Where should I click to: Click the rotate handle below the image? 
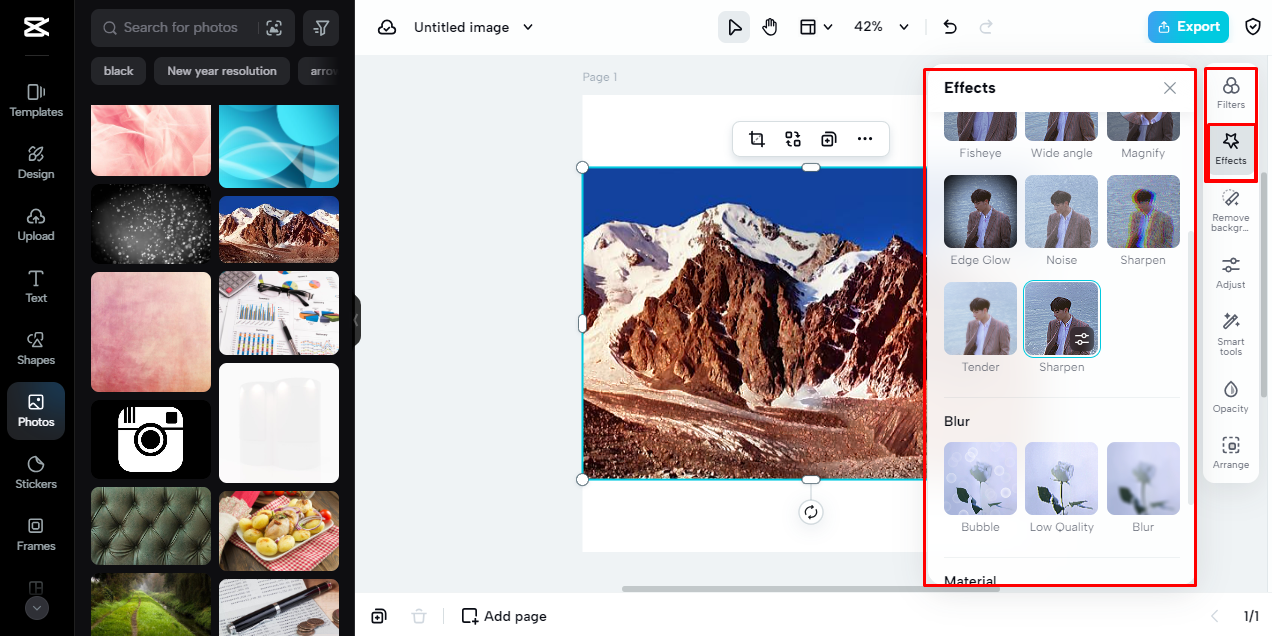point(811,512)
